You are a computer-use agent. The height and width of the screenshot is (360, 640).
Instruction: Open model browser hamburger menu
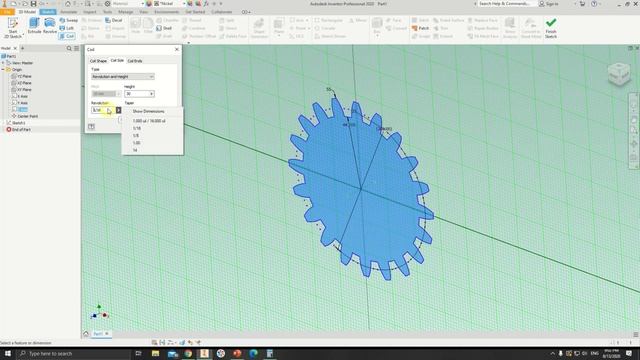coord(76,48)
